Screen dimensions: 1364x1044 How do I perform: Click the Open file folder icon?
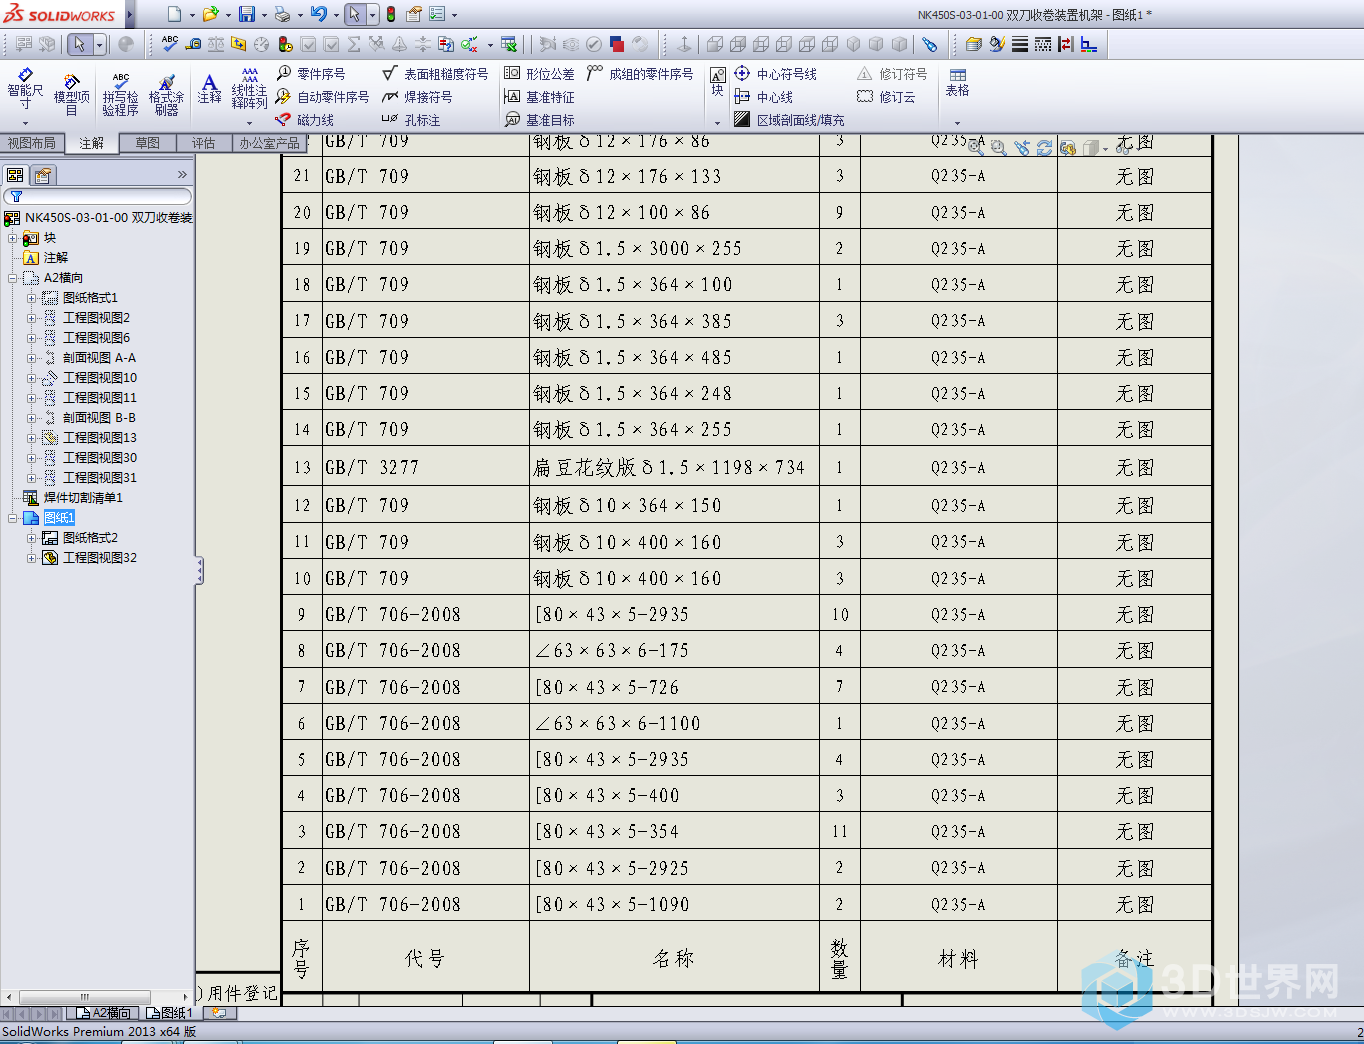(x=210, y=15)
